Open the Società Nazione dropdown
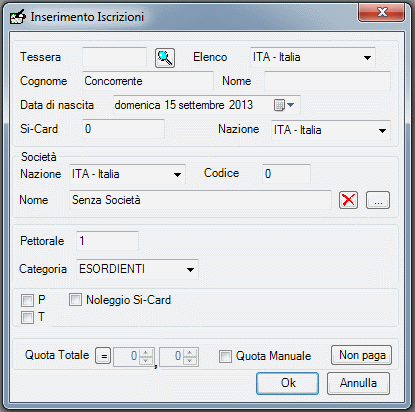This screenshot has height=412, width=415. pos(127,174)
